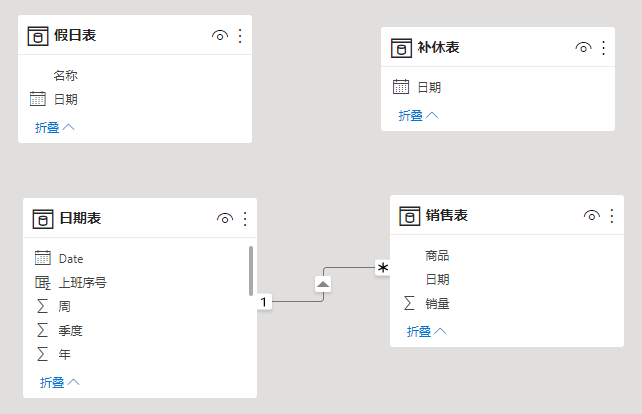642x414 pixels.
Task: Hide the 补休表 table
Action: tap(583, 48)
